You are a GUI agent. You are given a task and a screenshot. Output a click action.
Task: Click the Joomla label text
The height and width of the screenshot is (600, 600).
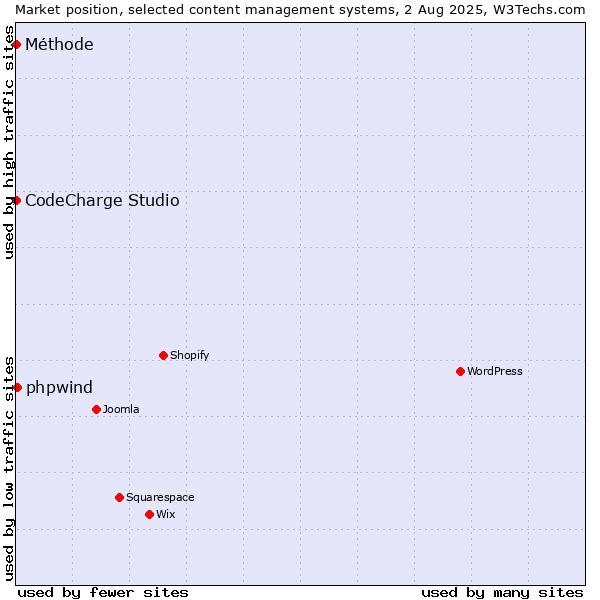coord(121,409)
